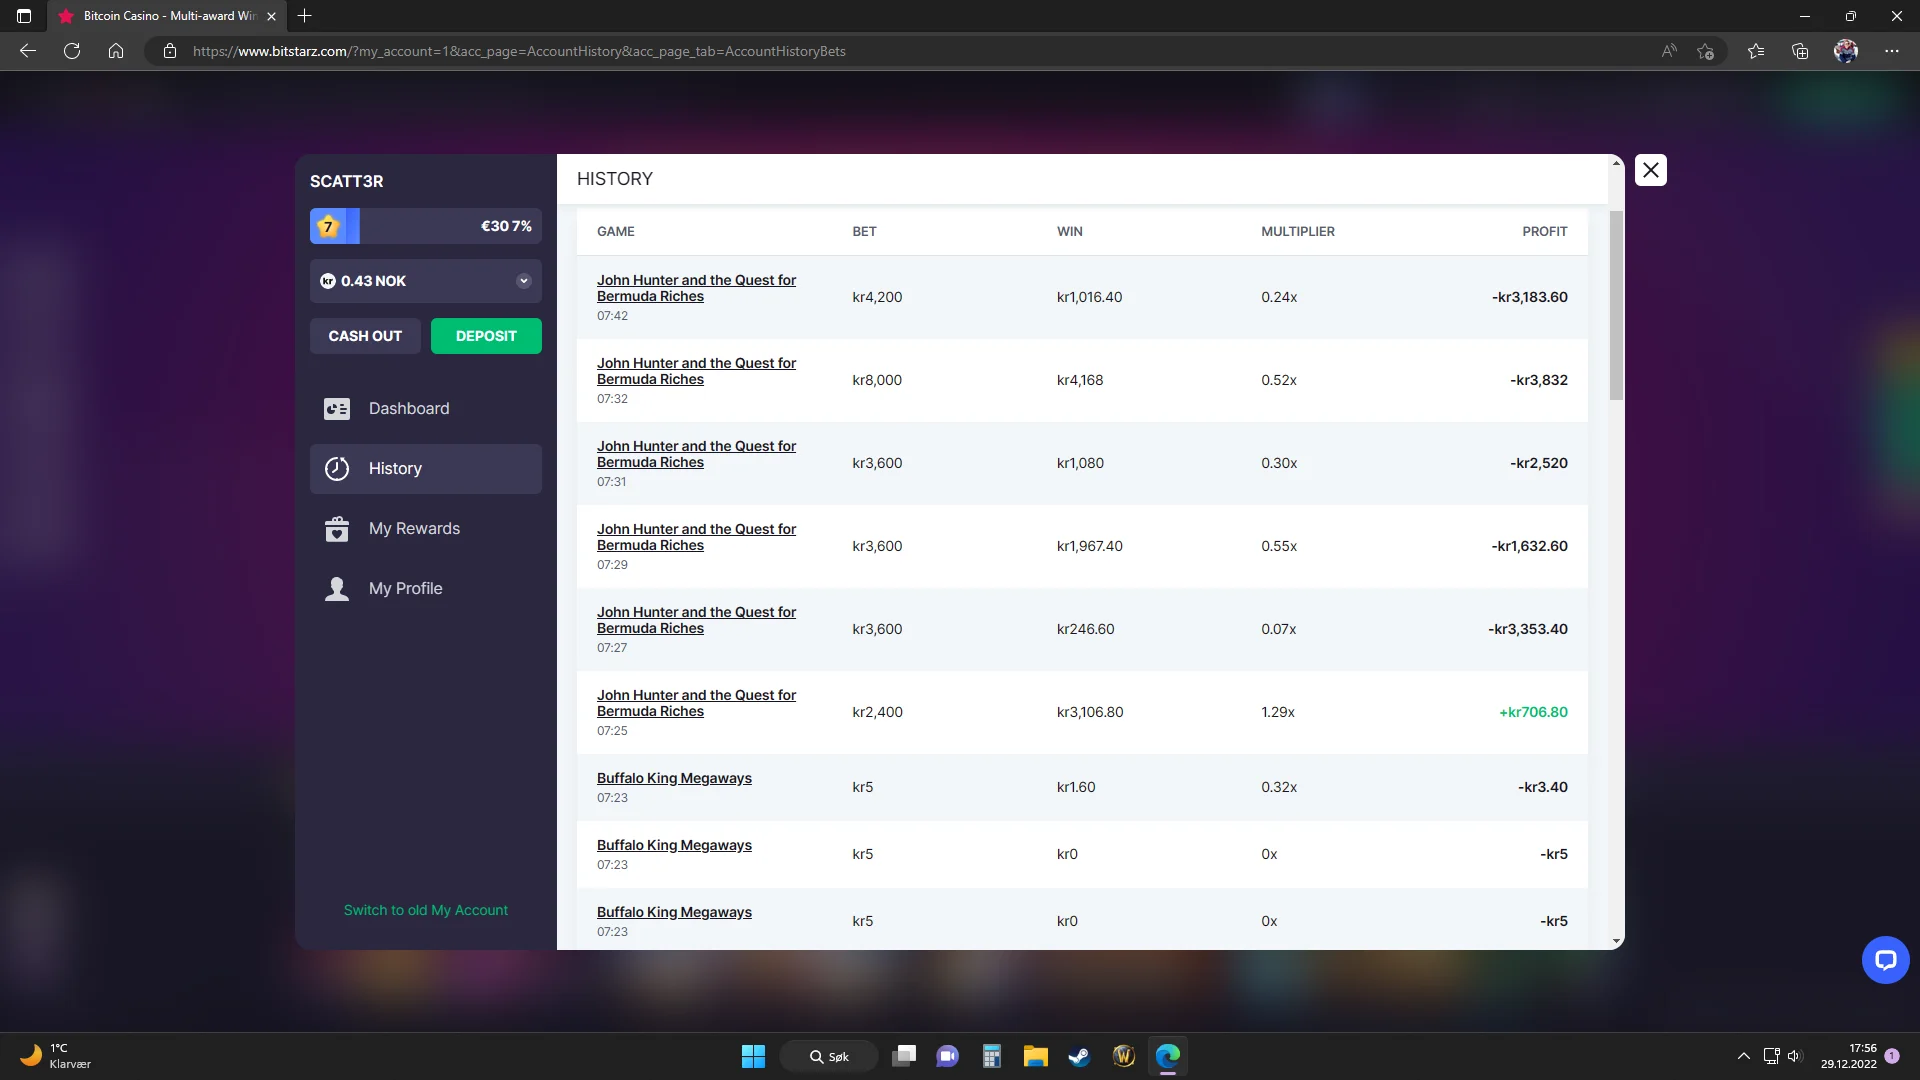Open World of Warcraft from taskbar
This screenshot has height=1080, width=1920.
pos(1123,1056)
